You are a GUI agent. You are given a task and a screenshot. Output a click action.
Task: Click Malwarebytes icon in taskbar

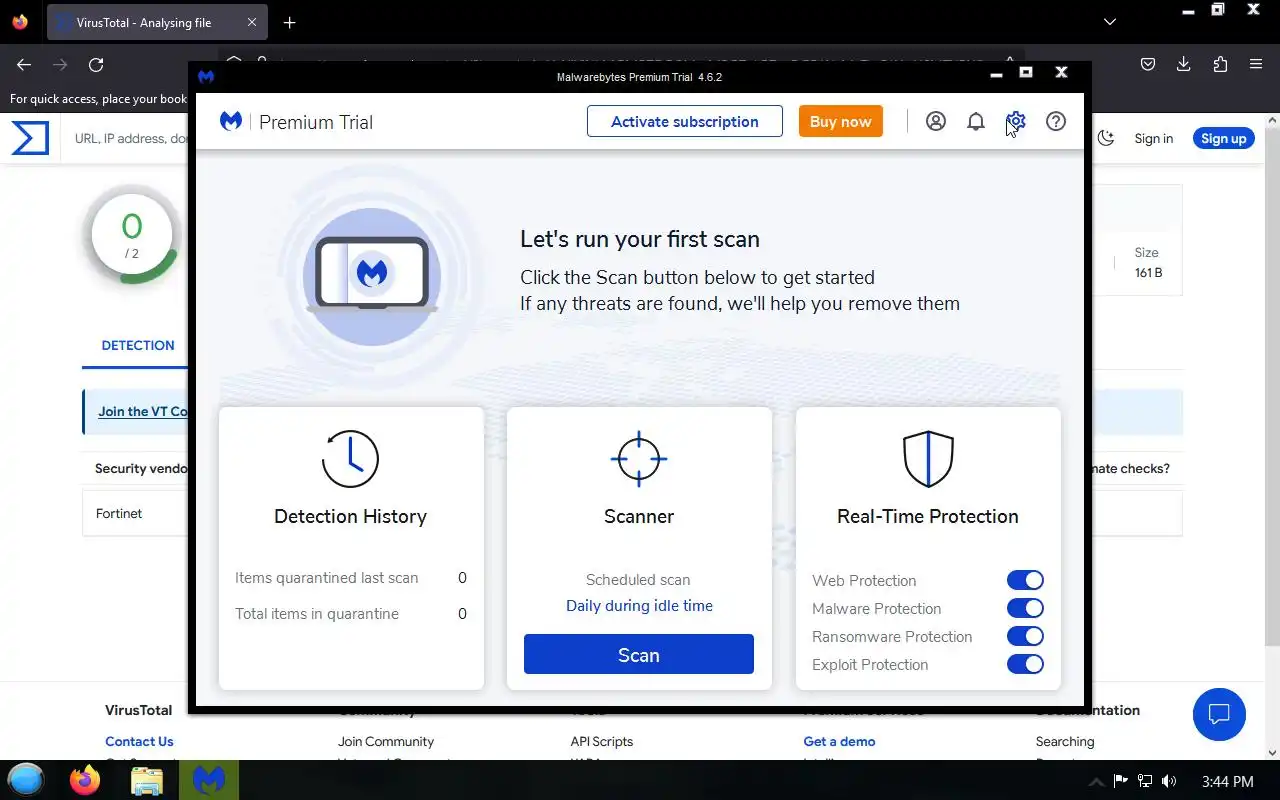click(209, 780)
